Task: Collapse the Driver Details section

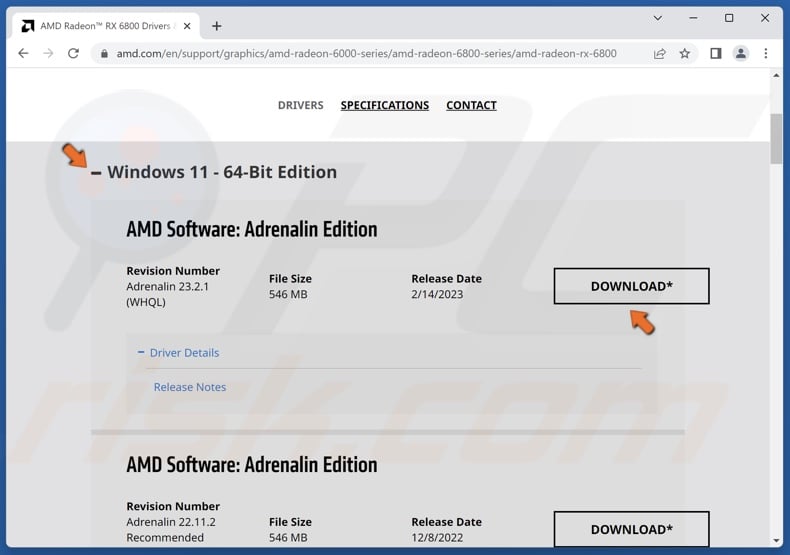Action: tap(178, 353)
